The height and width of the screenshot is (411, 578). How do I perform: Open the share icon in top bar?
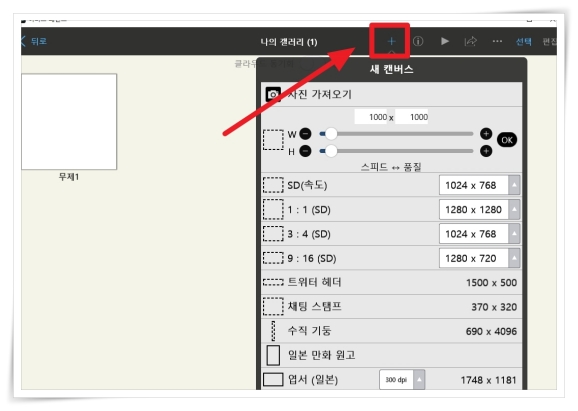click(470, 41)
